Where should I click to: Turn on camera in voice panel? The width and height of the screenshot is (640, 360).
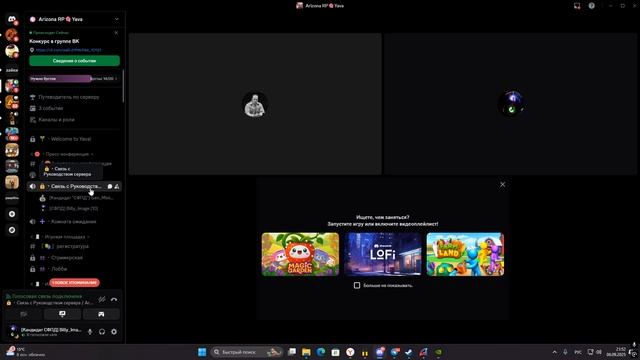point(24,314)
